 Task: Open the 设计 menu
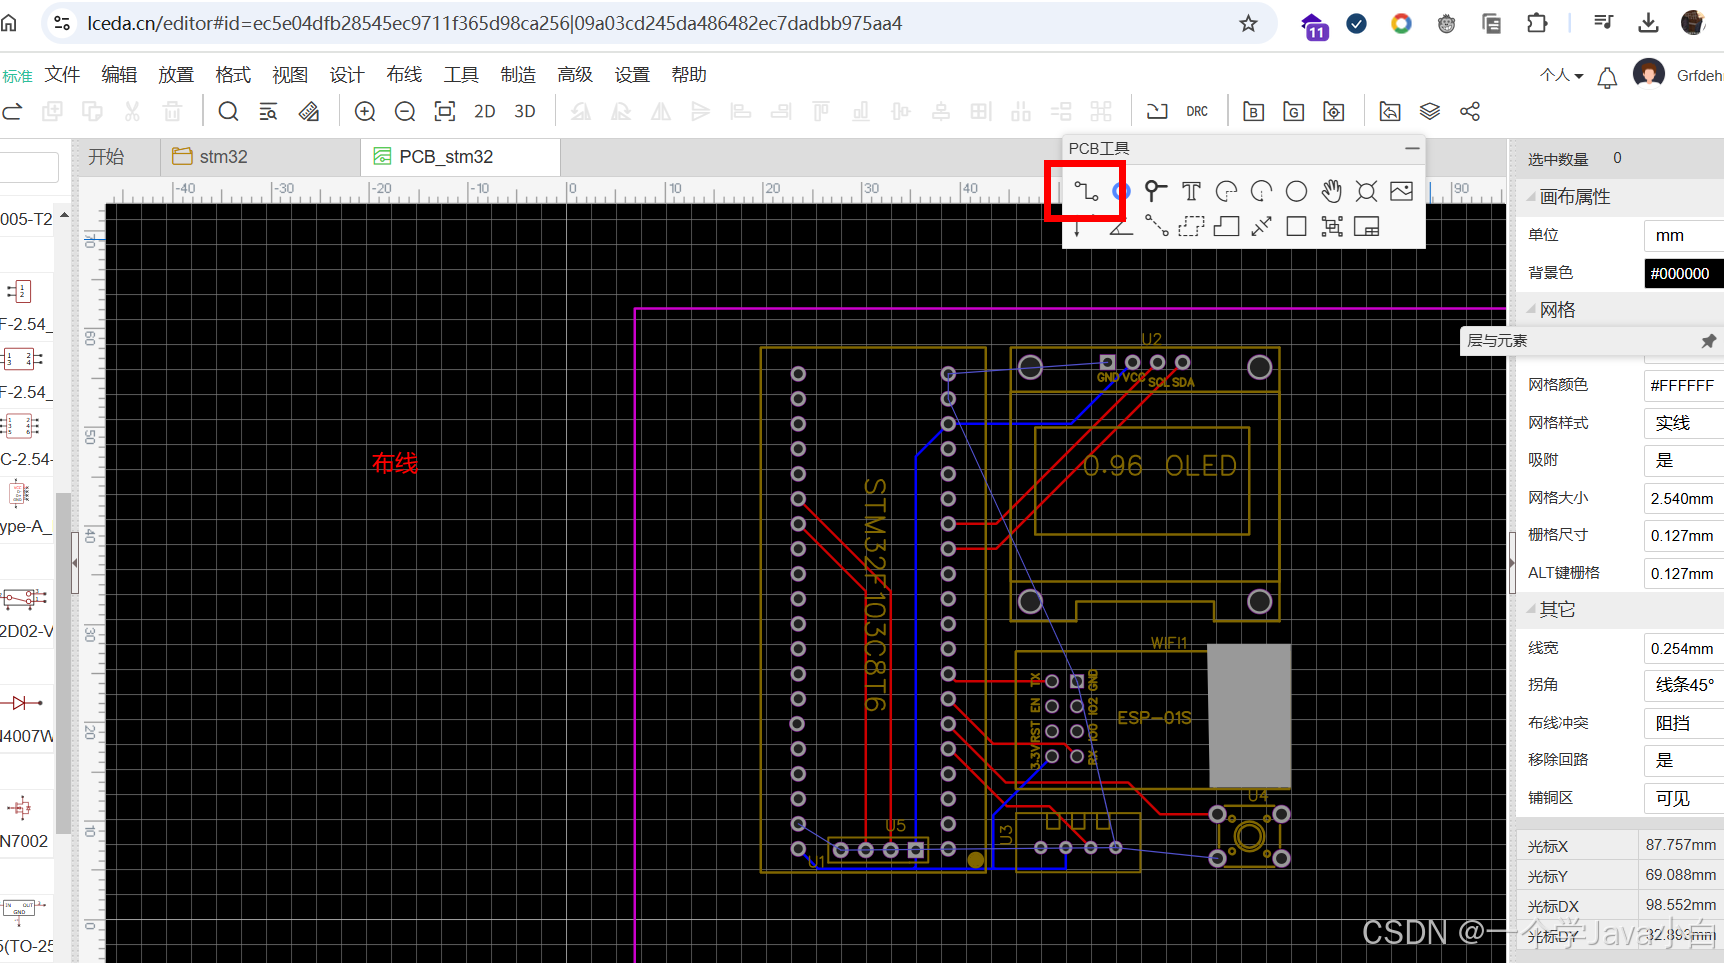coord(347,75)
